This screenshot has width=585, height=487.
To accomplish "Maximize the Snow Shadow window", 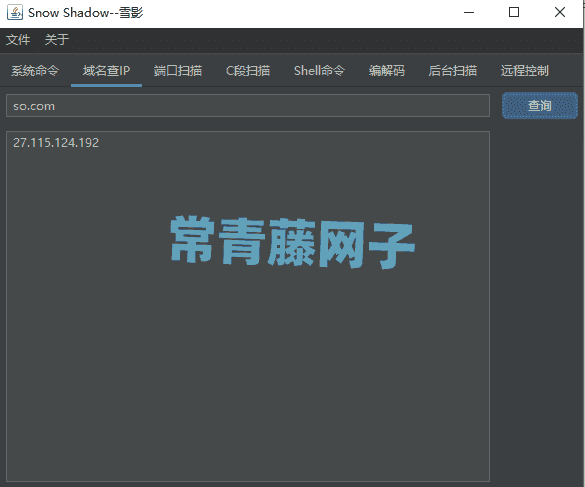I will click(514, 12).
